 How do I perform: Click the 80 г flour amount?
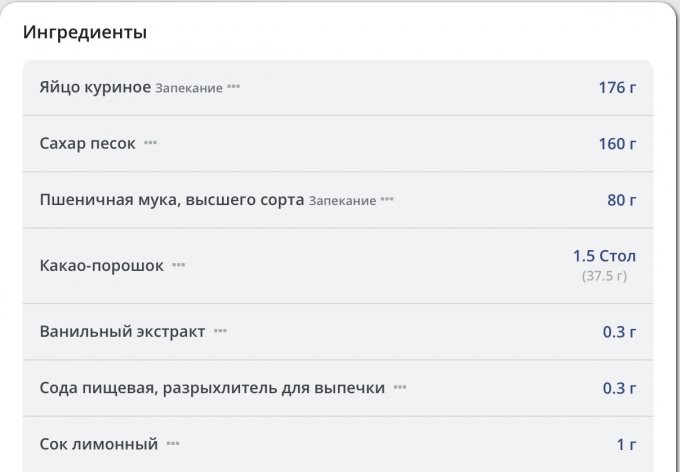coord(621,200)
